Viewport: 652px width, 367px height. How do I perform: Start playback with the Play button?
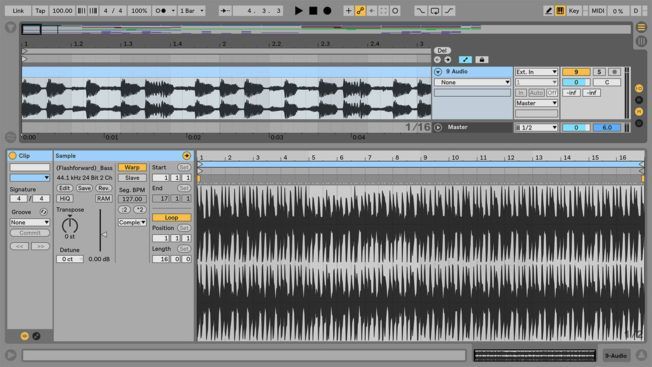[299, 11]
